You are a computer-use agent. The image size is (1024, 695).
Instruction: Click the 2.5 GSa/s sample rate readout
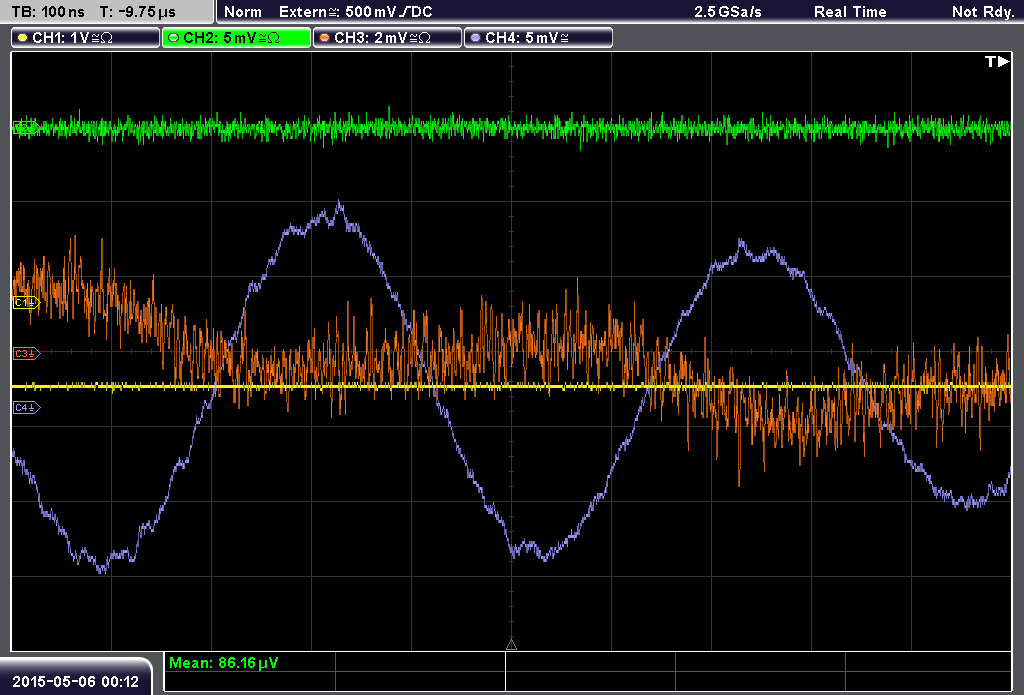click(x=728, y=12)
